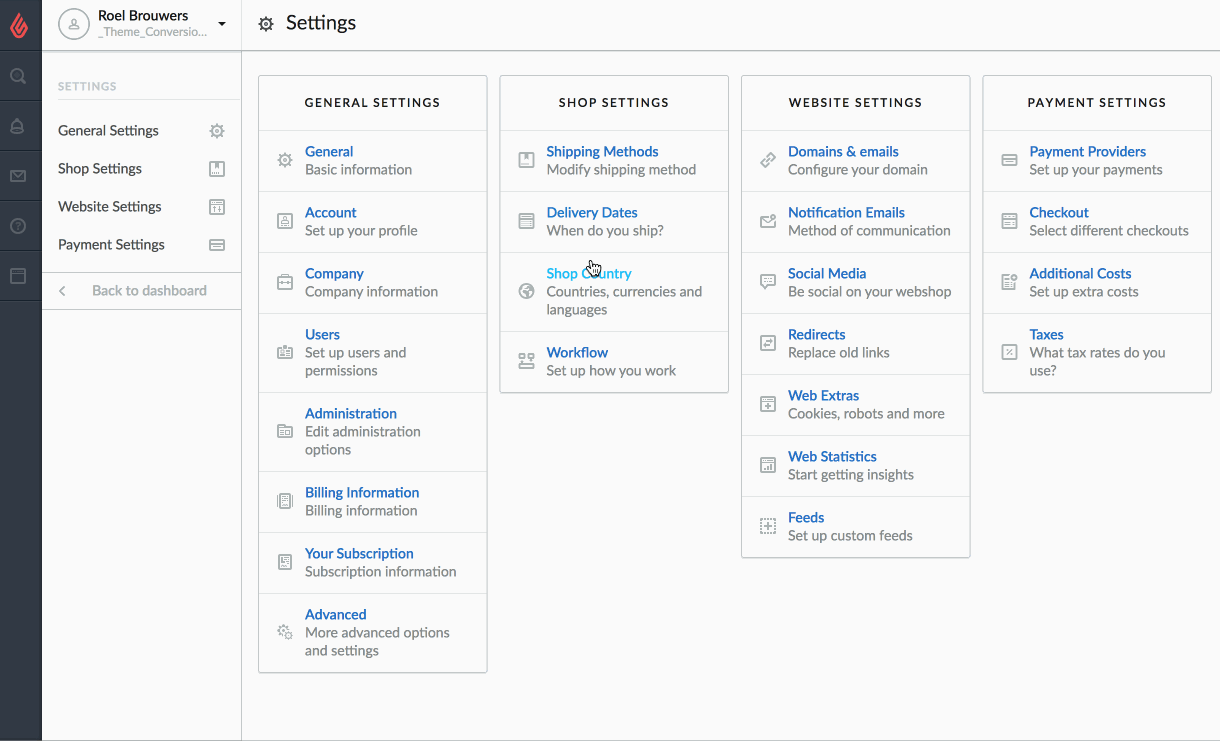This screenshot has height=741, width=1220.
Task: Open Taxes settings
Action: point(1047,335)
